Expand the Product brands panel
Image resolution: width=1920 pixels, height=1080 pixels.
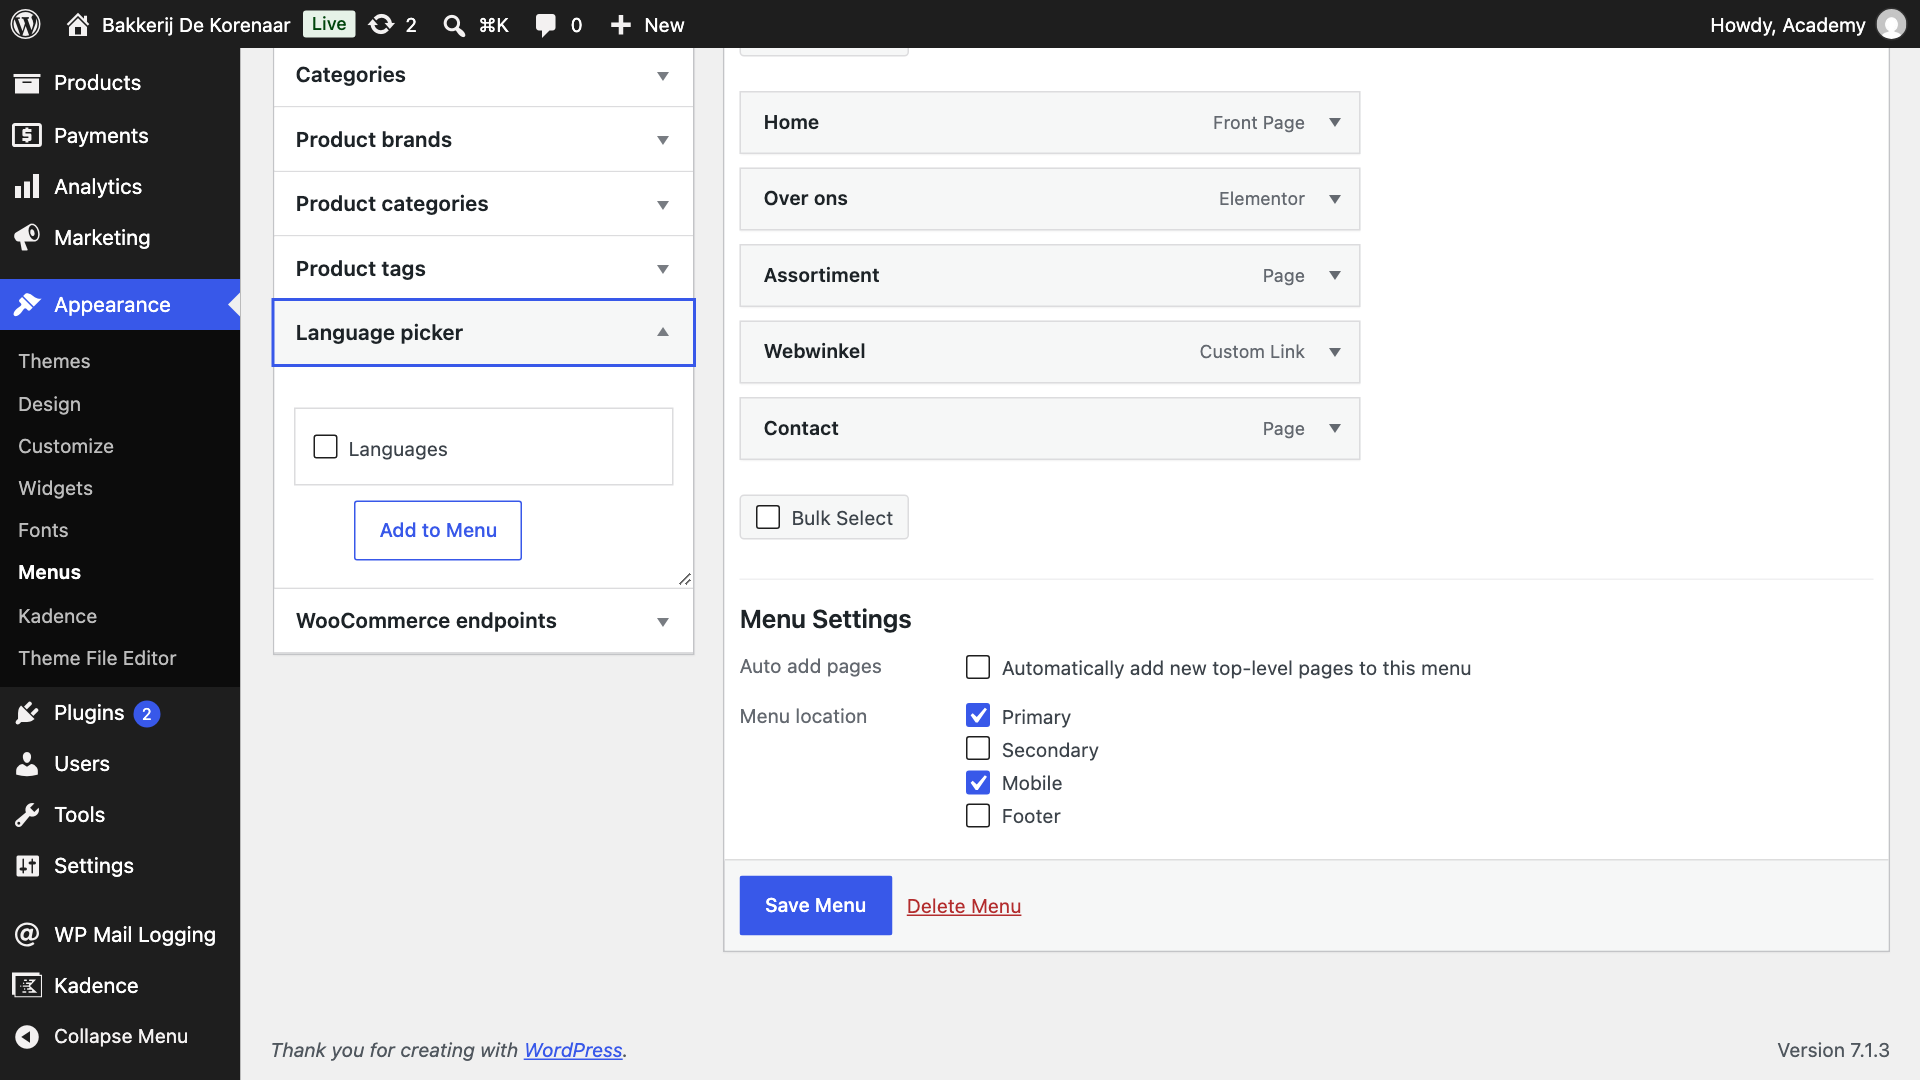[483, 140]
